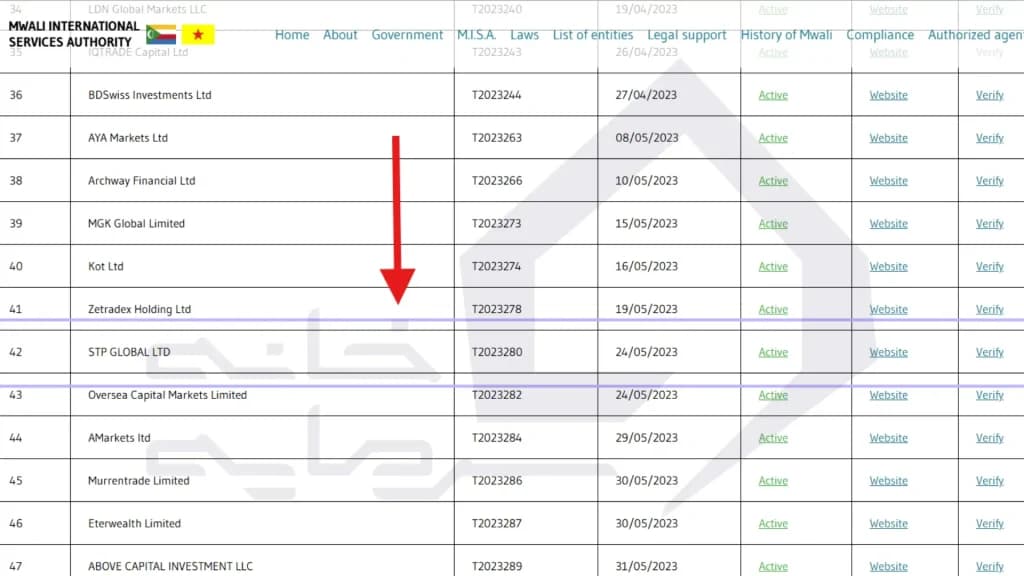Open Website link for AMarkets ltd
1024x576 pixels.
pos(888,438)
